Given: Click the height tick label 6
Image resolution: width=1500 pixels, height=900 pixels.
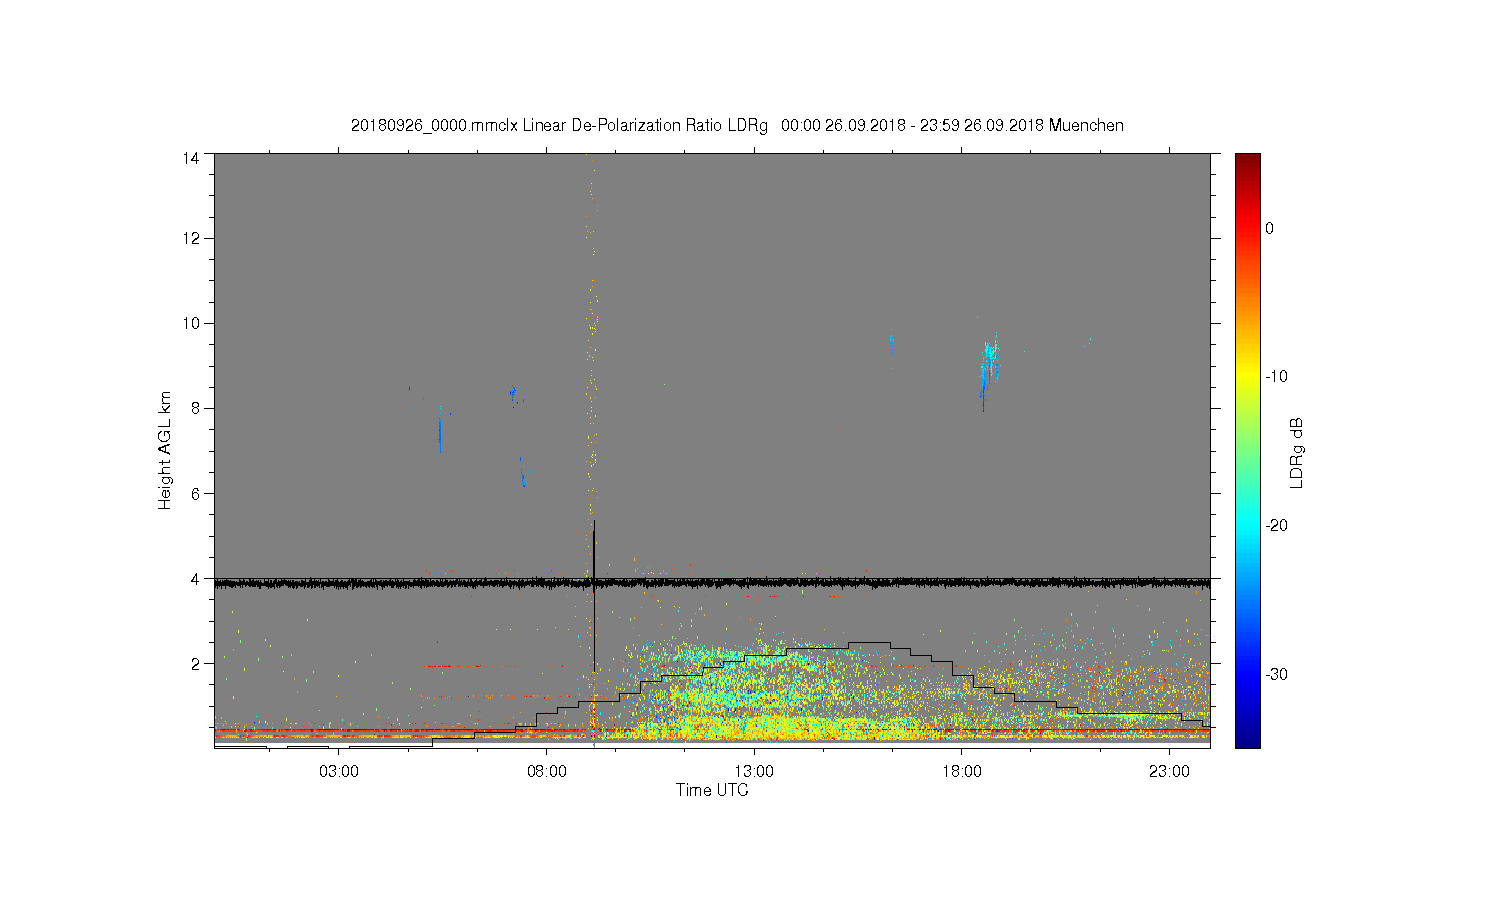Looking at the screenshot, I should 194,493.
